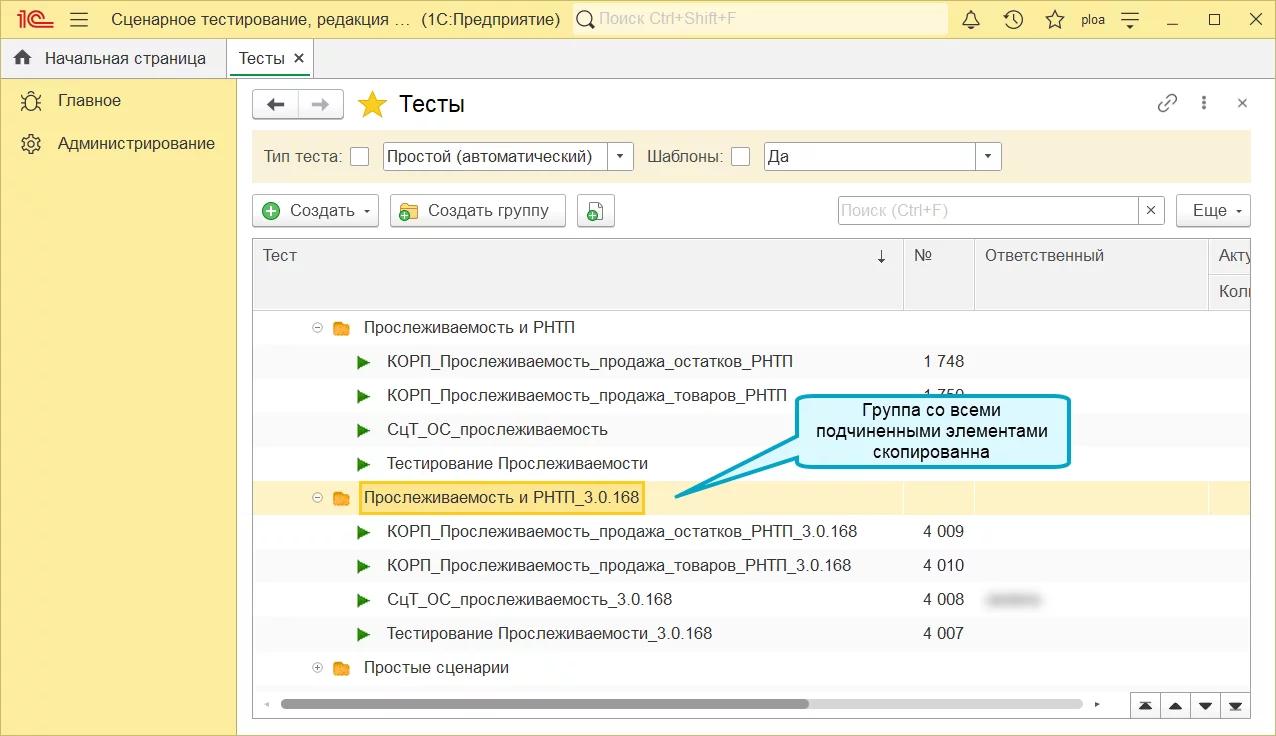Open the notifications bell icon

pyautogui.click(x=971, y=20)
